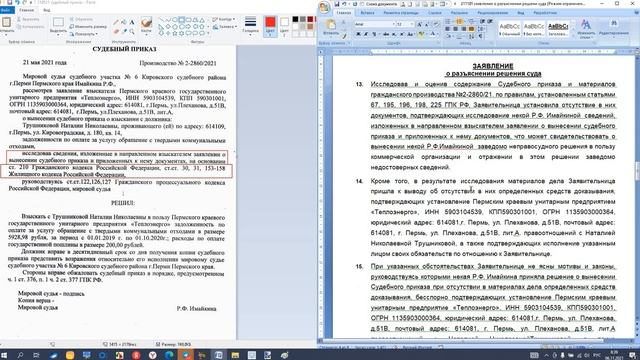Viewport: 640px width, 360px height.
Task: Select Цвет 1 red swatch in Paint
Action: click(x=270, y=26)
